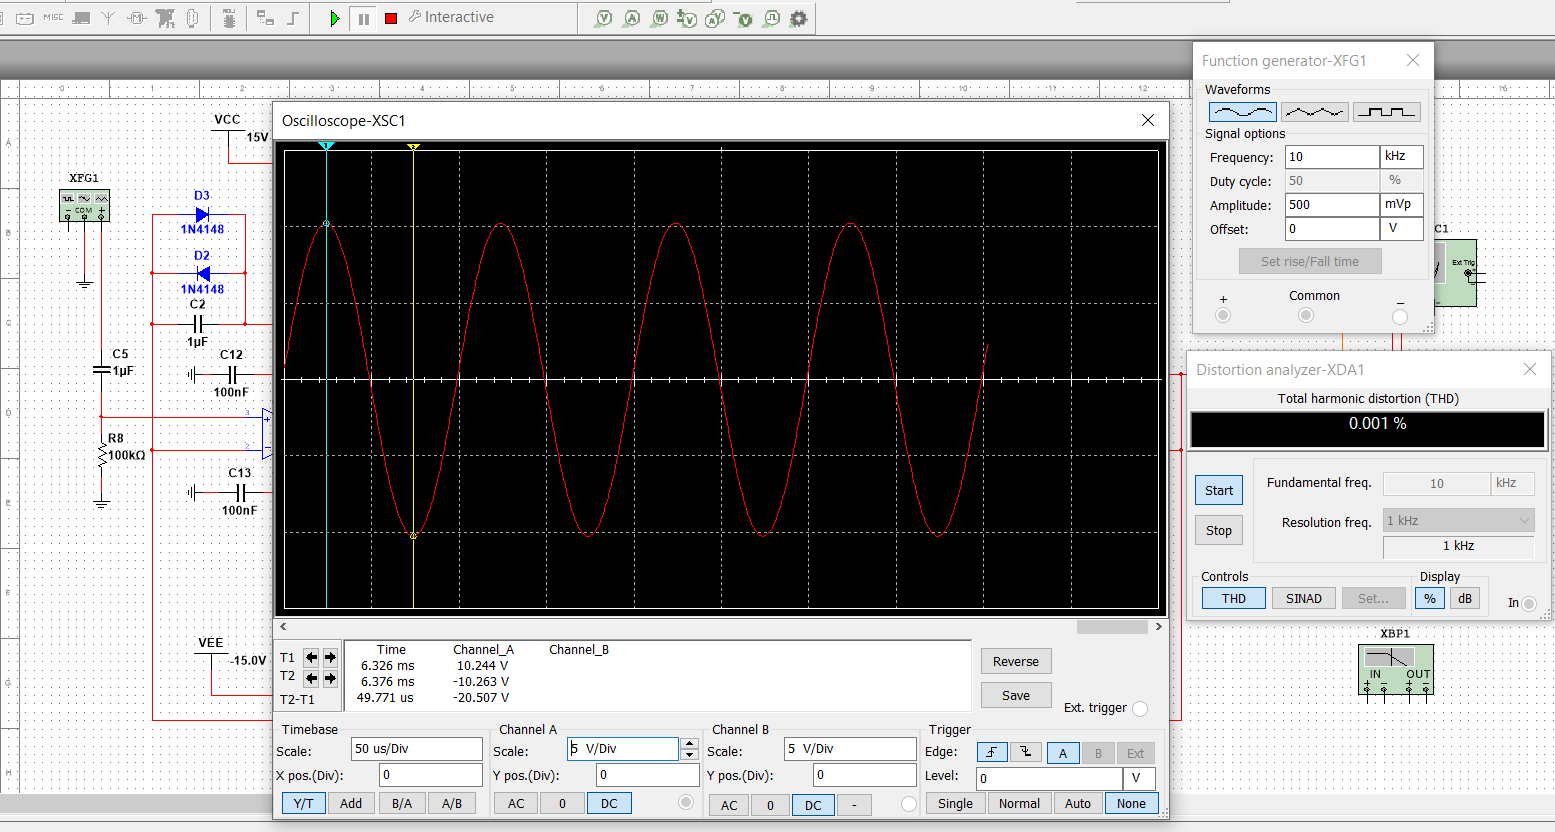This screenshot has width=1555, height=832.
Task: Toggle Y/T timebase display mode
Action: [x=303, y=803]
